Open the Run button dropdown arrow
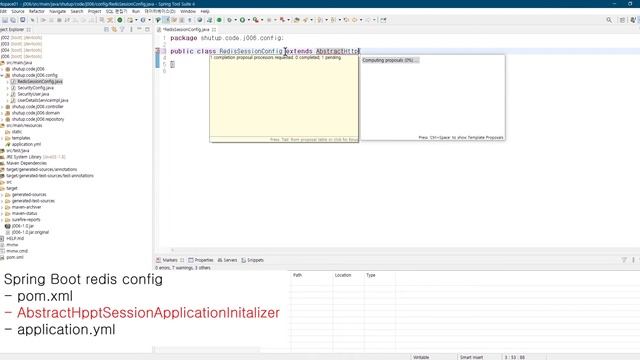 tap(249, 20)
